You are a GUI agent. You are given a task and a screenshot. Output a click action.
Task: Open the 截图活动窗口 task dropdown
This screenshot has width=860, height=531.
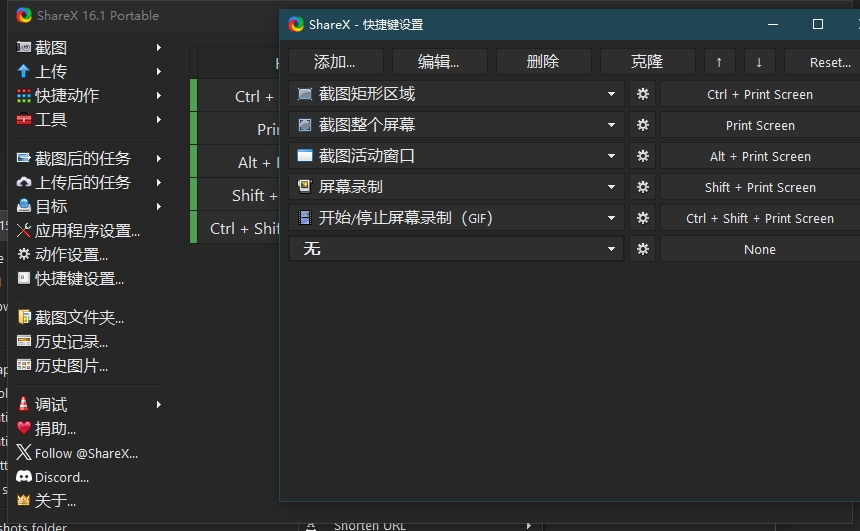[611, 156]
